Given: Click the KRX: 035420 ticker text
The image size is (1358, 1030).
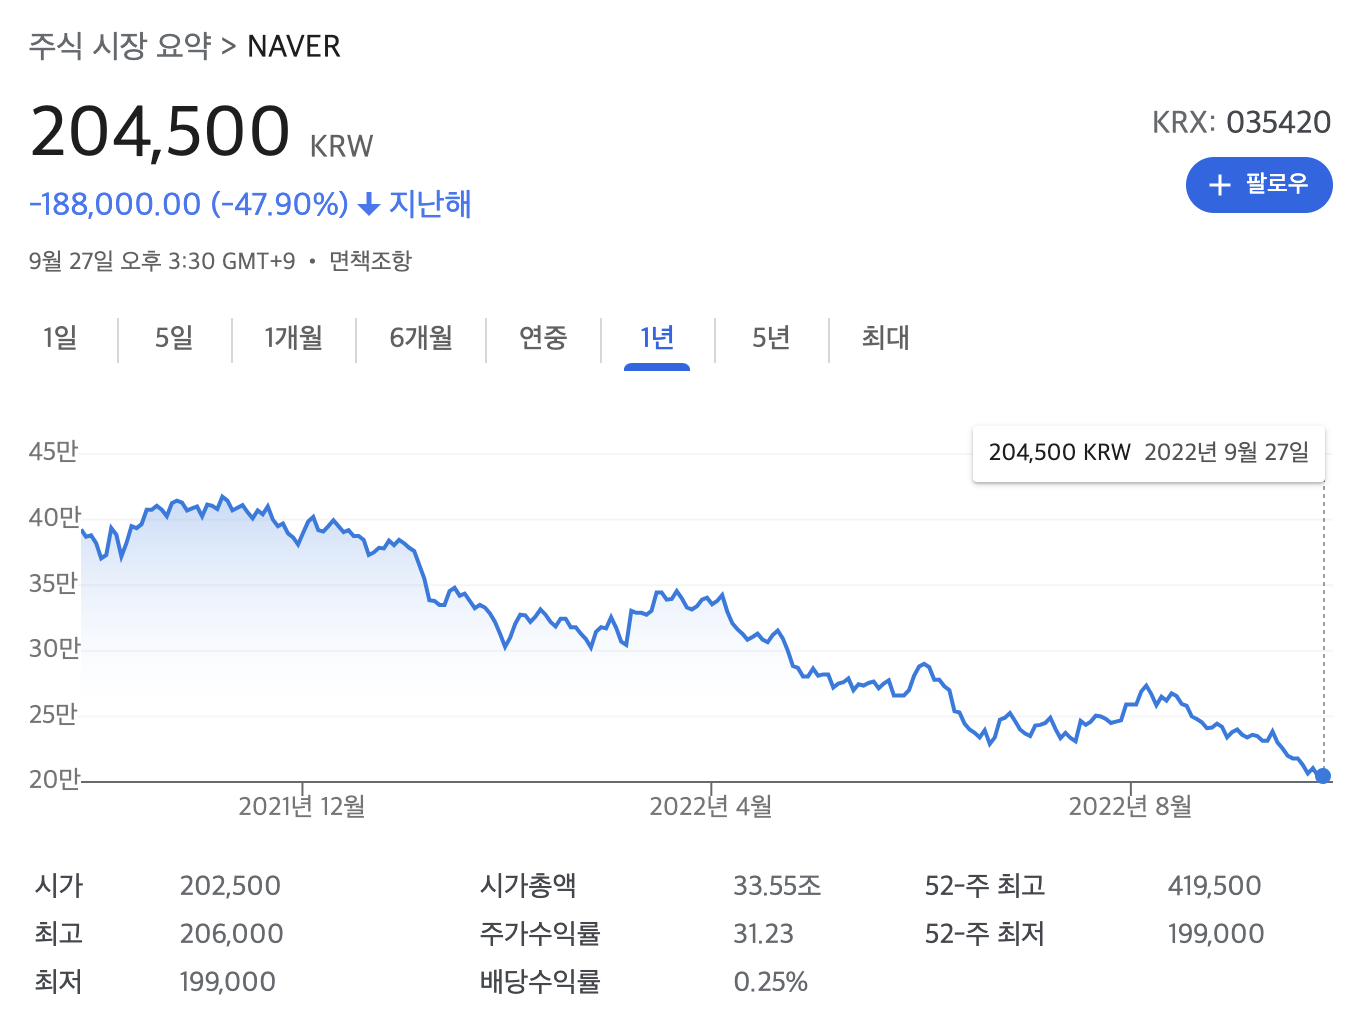Looking at the screenshot, I should point(1242,121).
